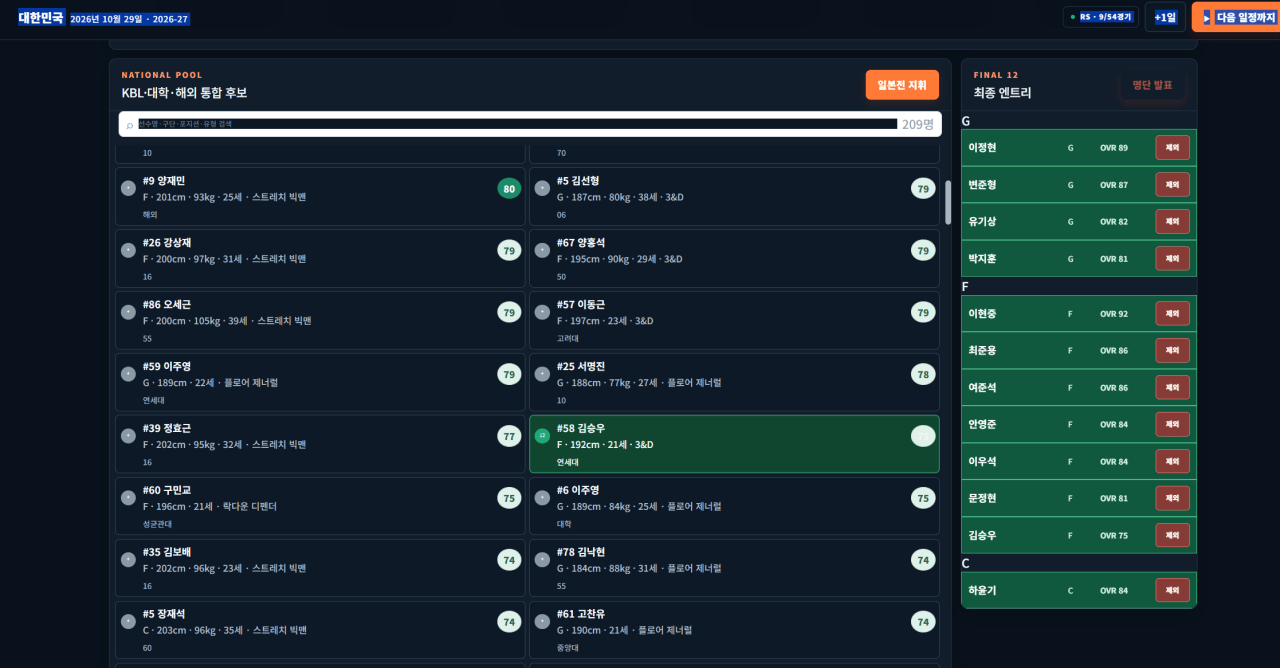Click the 명단 발표 button
The height and width of the screenshot is (668, 1280).
[1153, 85]
